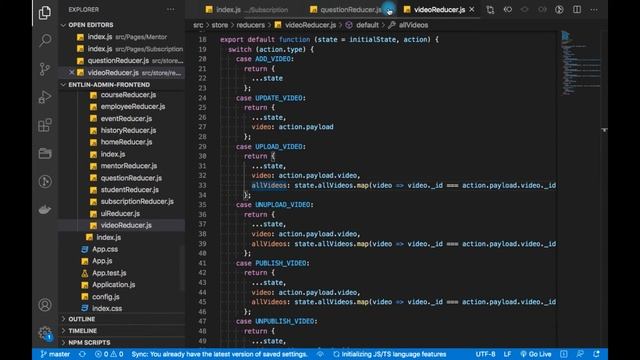Click UPLOAD_VIDEO case in code

(279, 147)
